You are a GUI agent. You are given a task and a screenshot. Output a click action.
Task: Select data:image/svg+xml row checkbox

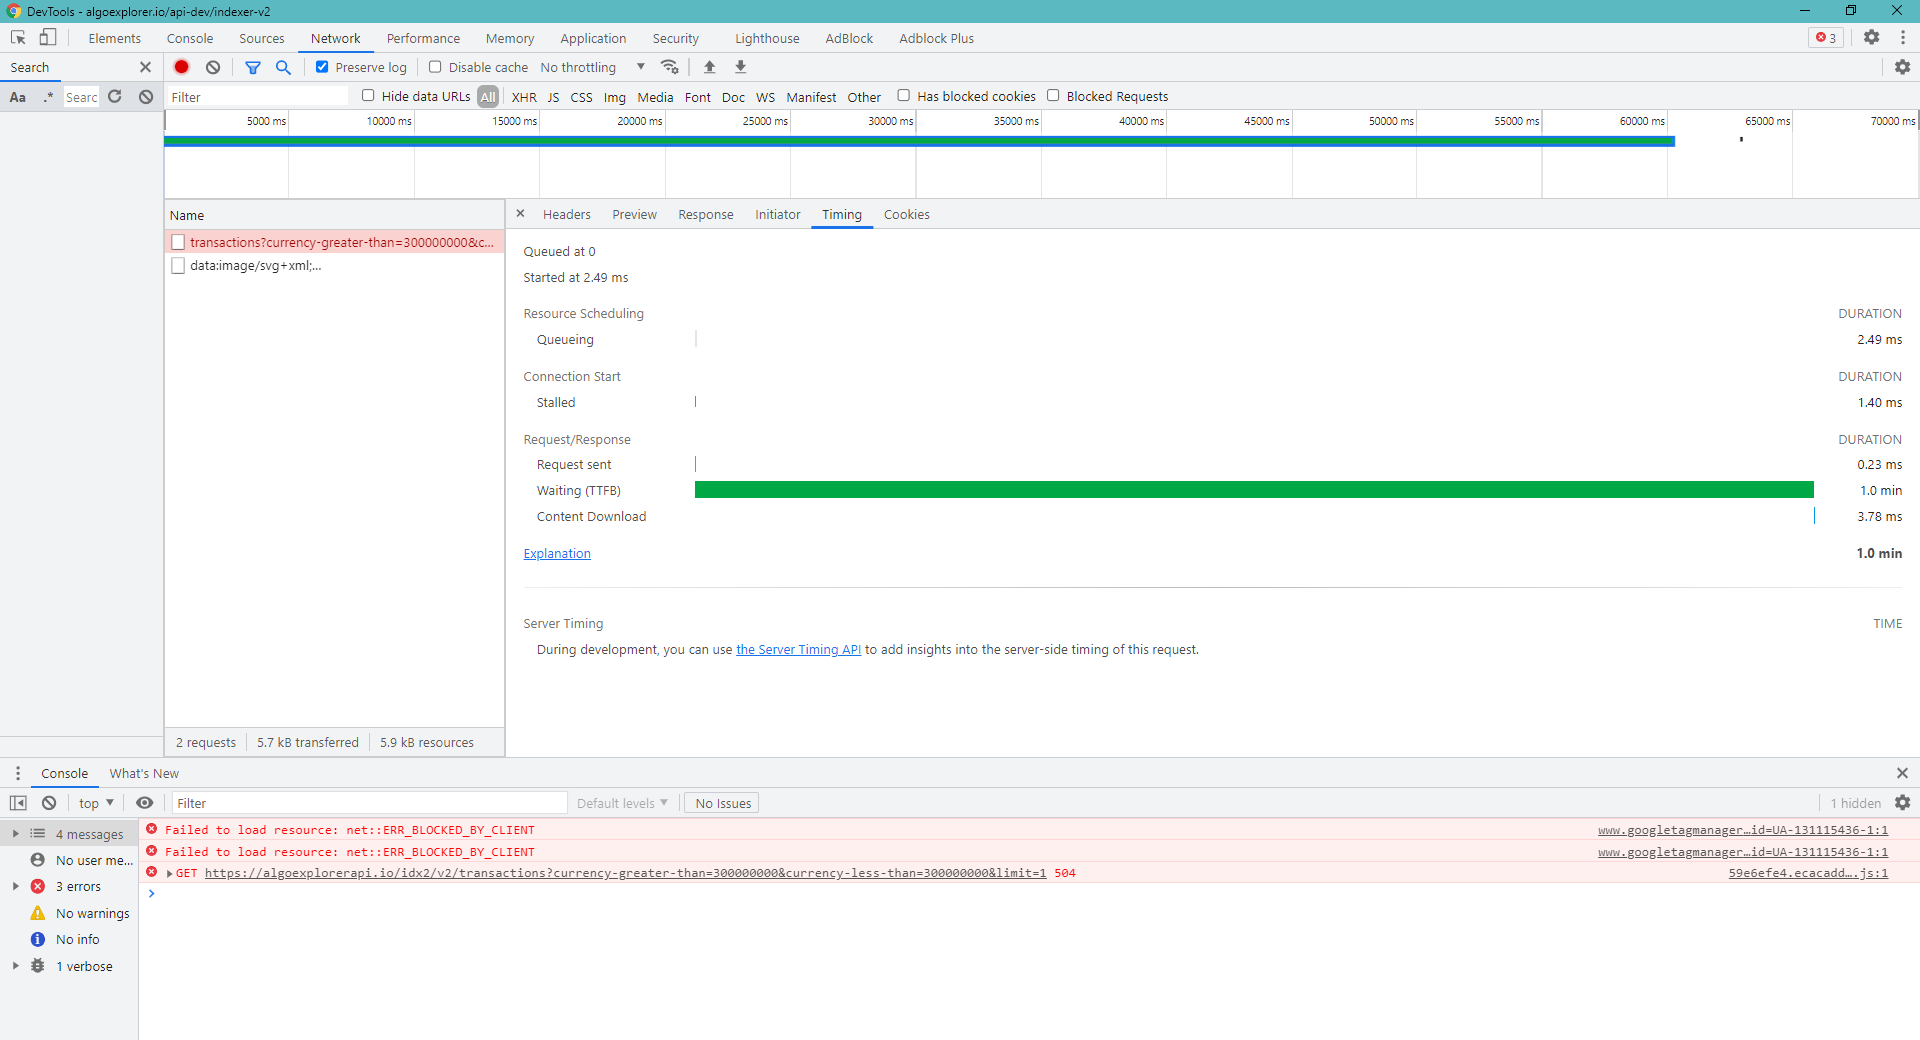tap(178, 266)
